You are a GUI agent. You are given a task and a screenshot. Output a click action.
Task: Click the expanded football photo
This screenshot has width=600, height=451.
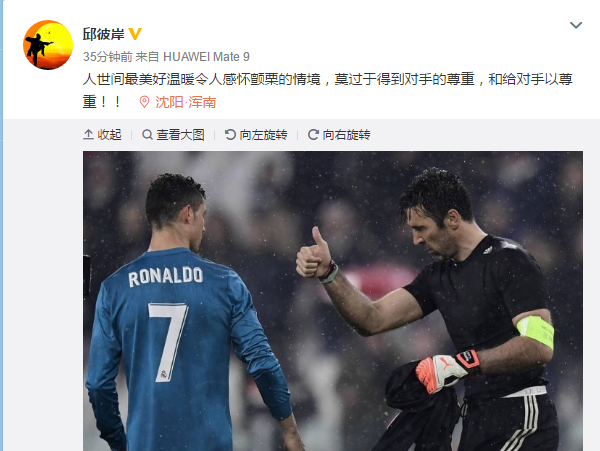point(333,301)
